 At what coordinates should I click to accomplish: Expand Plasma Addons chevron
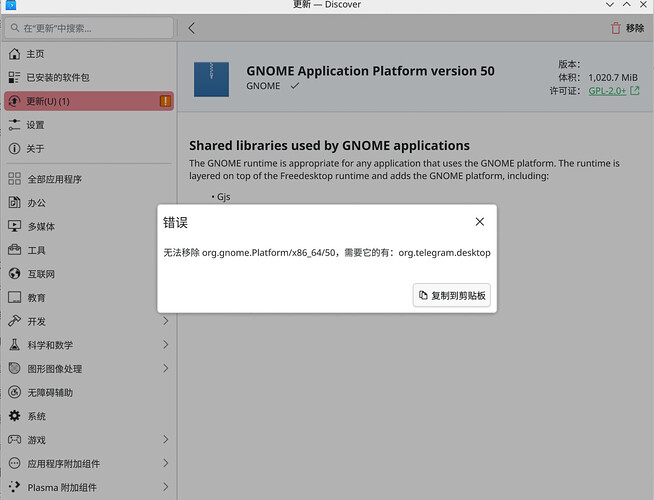(x=166, y=487)
